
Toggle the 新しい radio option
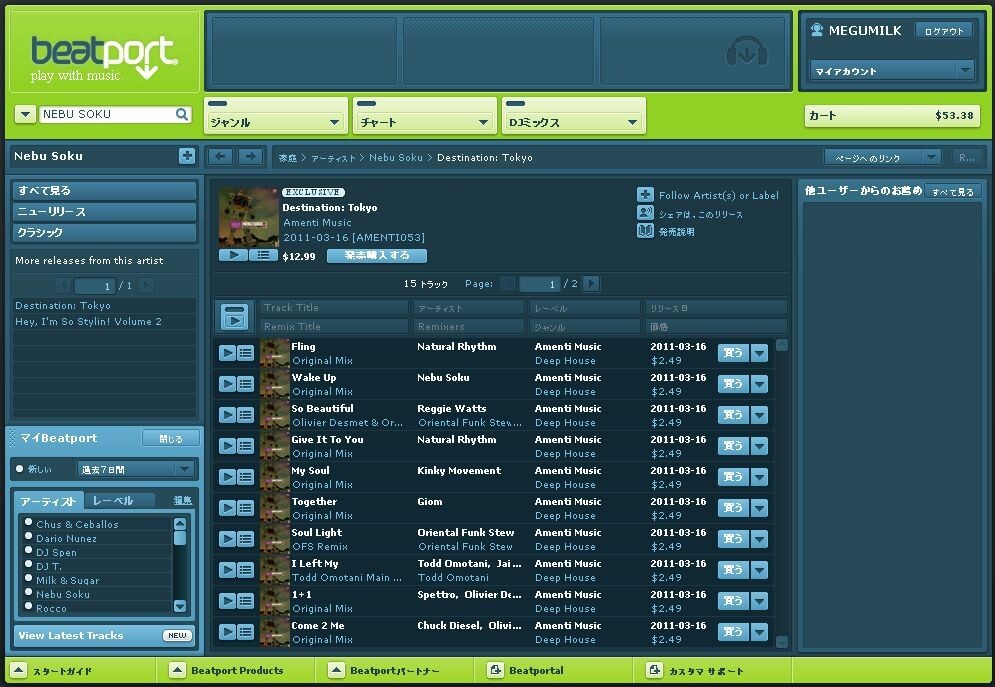tap(20, 469)
